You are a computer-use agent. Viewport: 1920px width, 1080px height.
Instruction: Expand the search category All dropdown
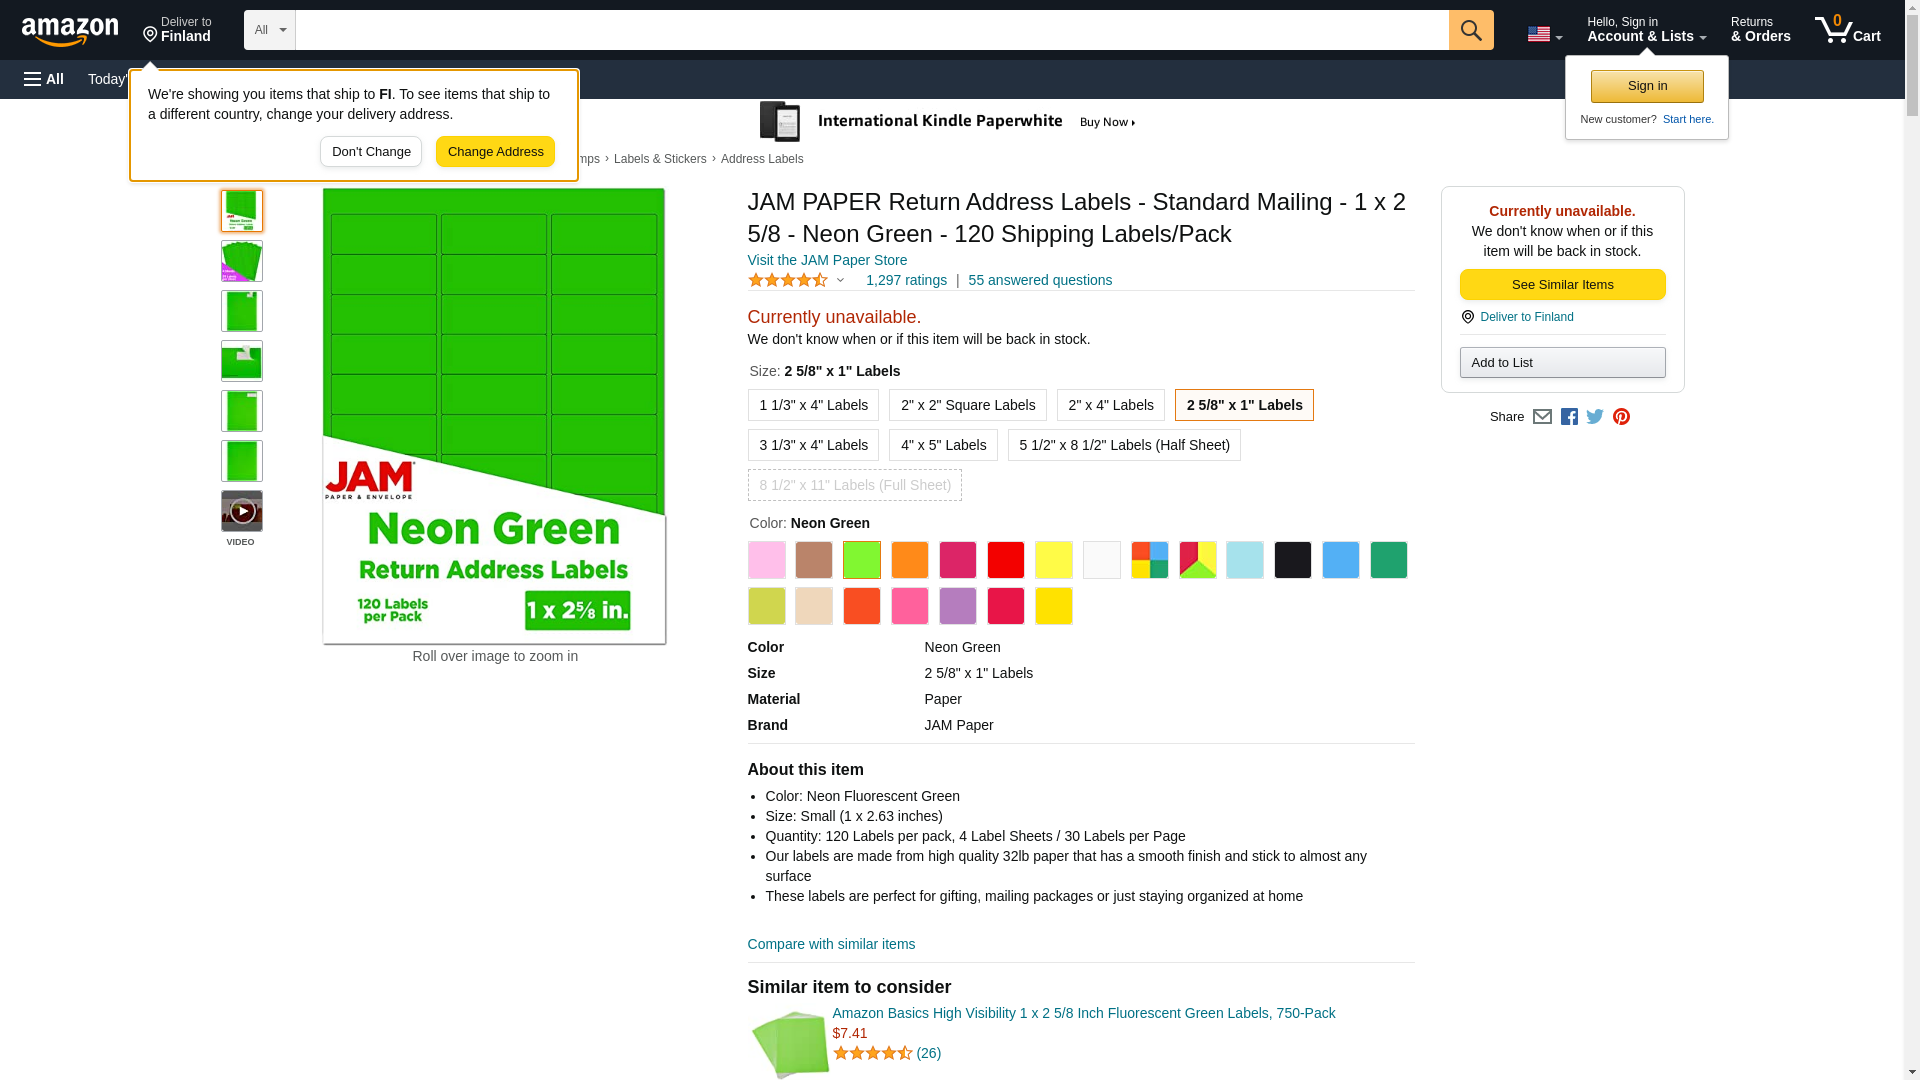(269, 30)
